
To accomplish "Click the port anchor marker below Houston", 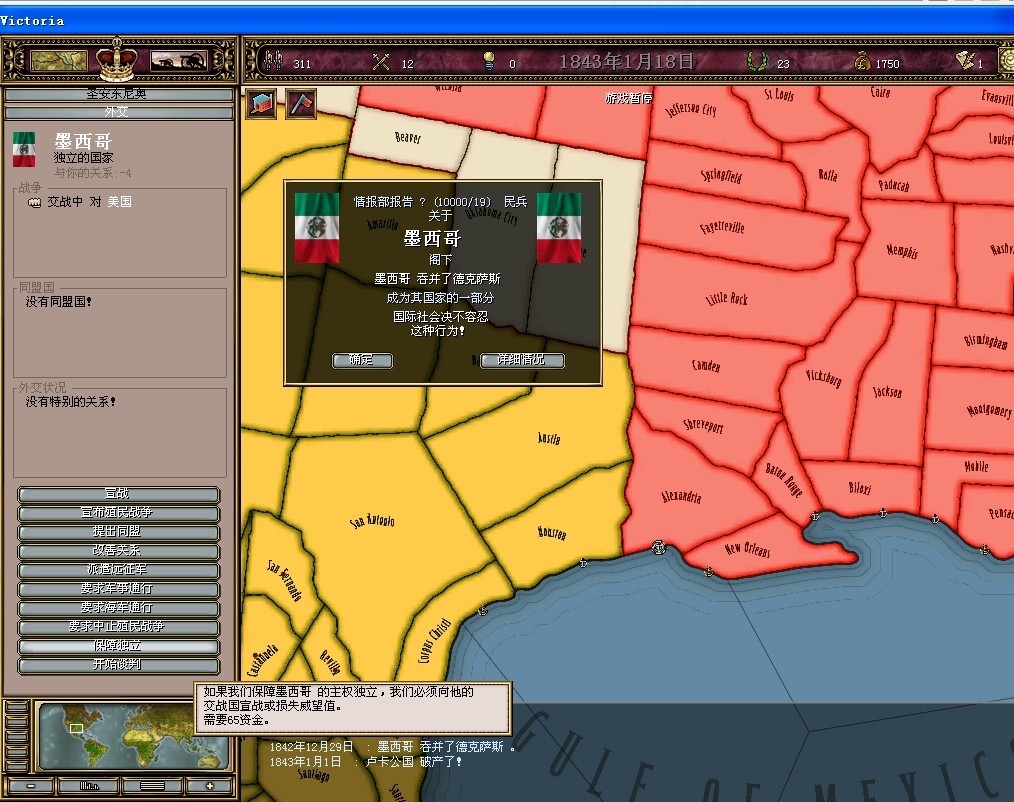I will (x=583, y=563).
